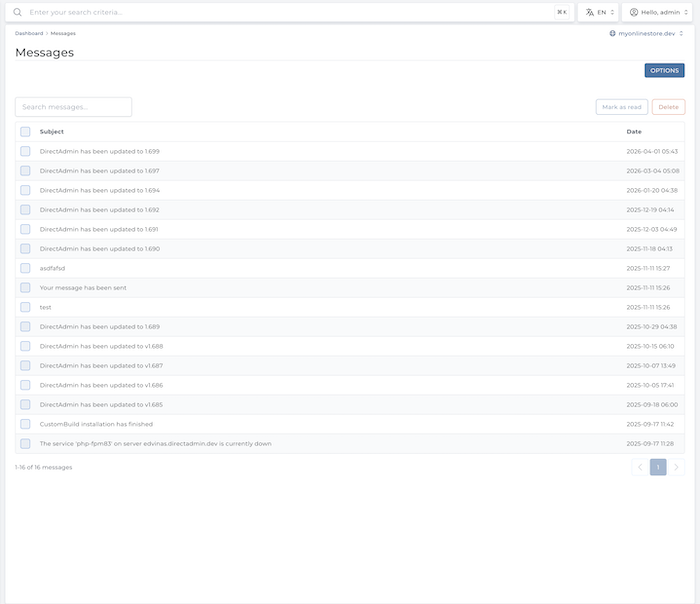Check the message 'updated to v1.687'

tap(25, 366)
